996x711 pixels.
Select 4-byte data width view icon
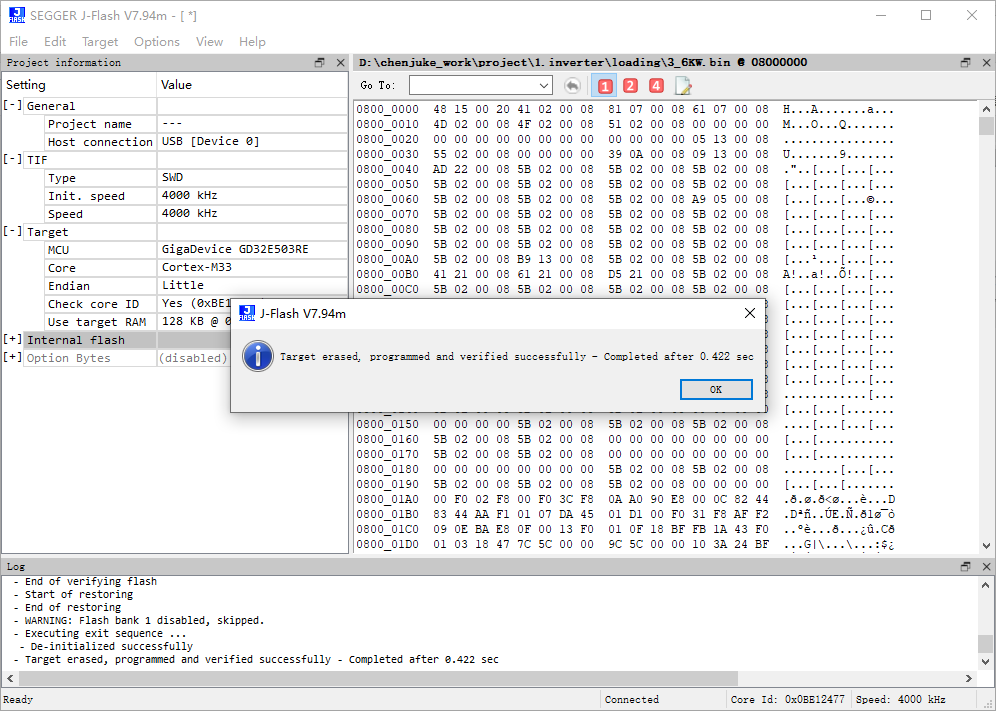[x=656, y=86]
